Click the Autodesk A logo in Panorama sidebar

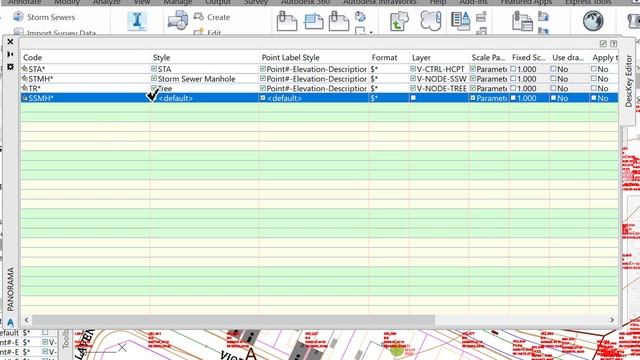(10, 322)
